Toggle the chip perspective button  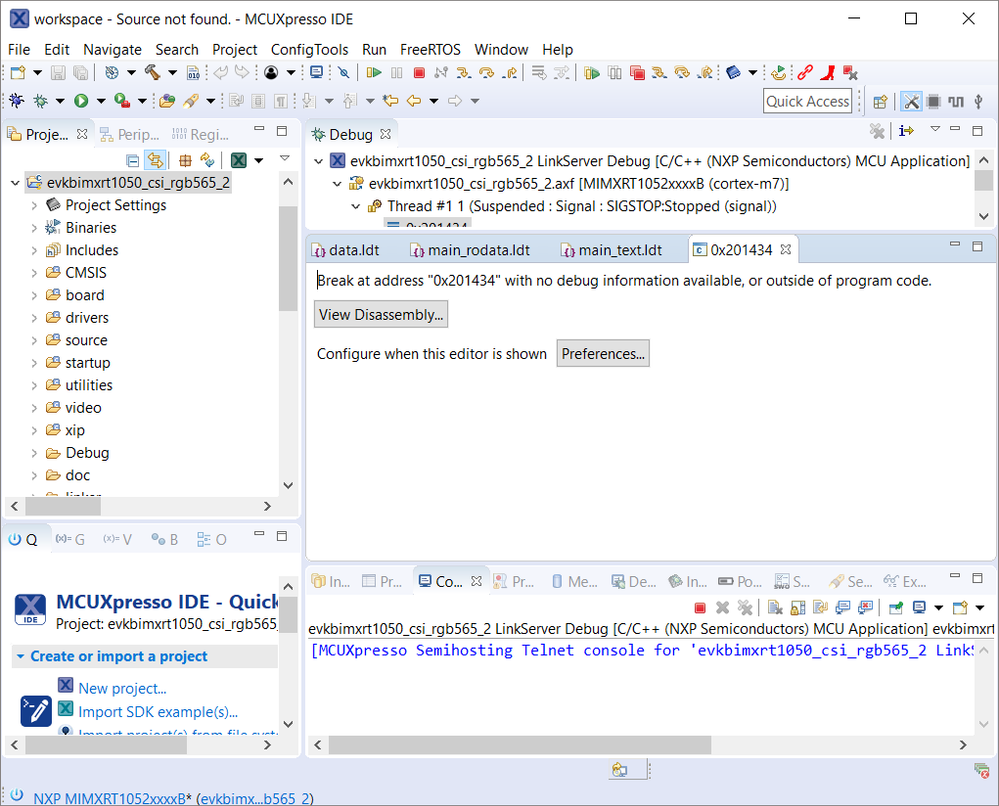click(933, 101)
